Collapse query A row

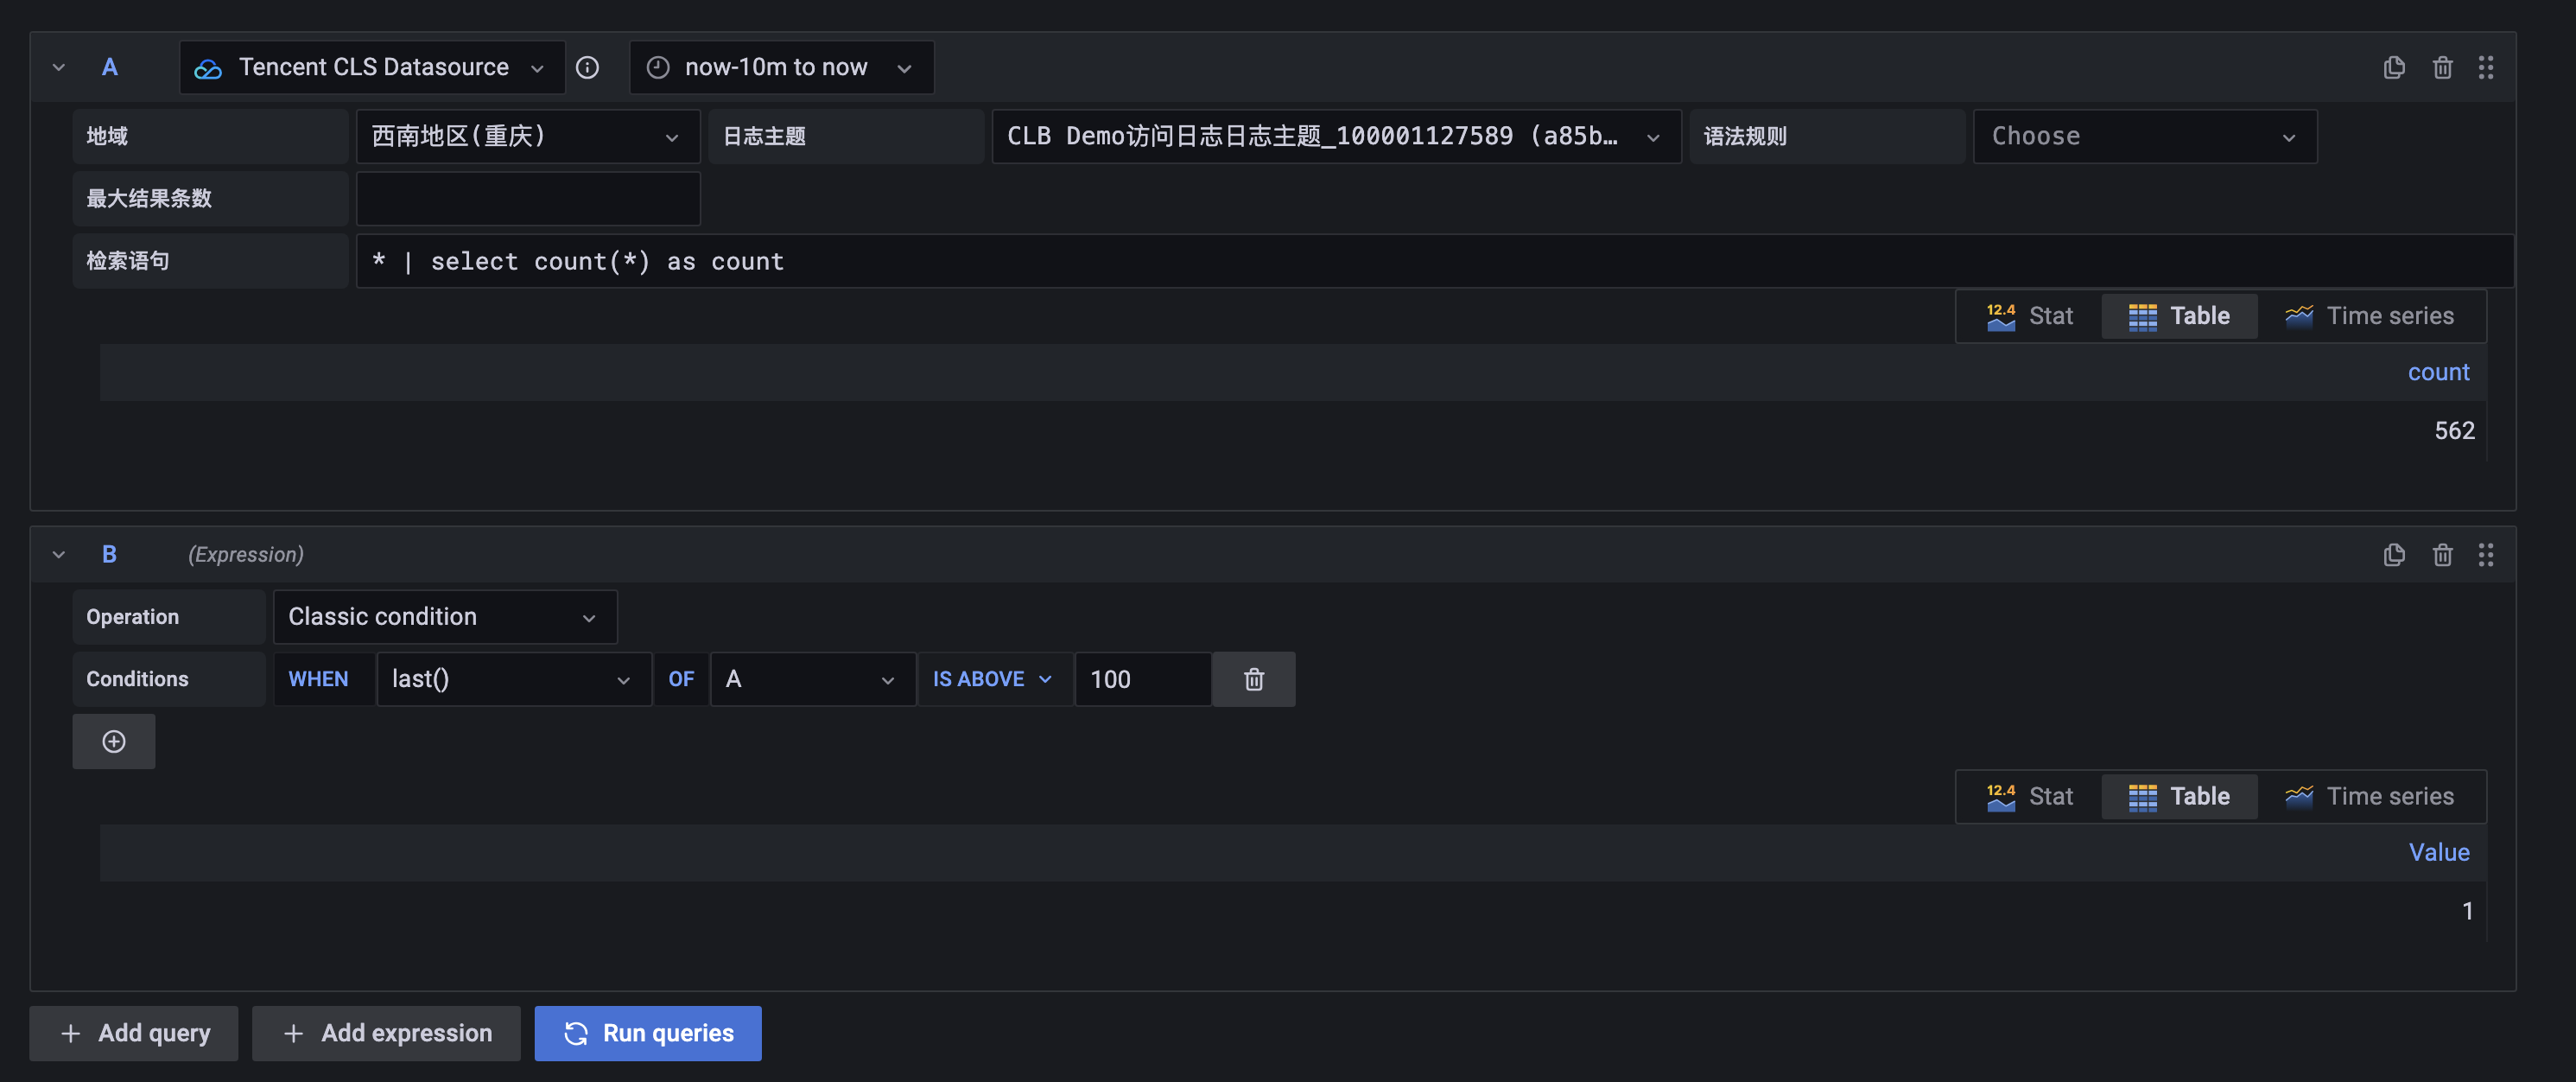(59, 67)
